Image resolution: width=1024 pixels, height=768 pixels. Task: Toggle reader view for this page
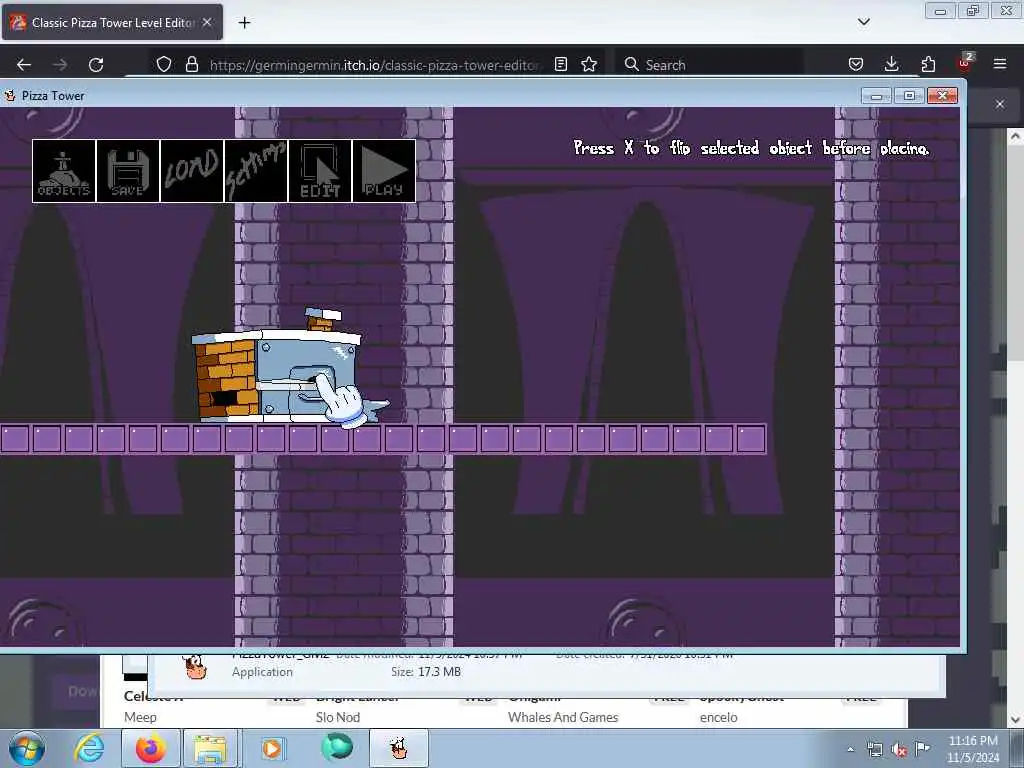point(560,64)
